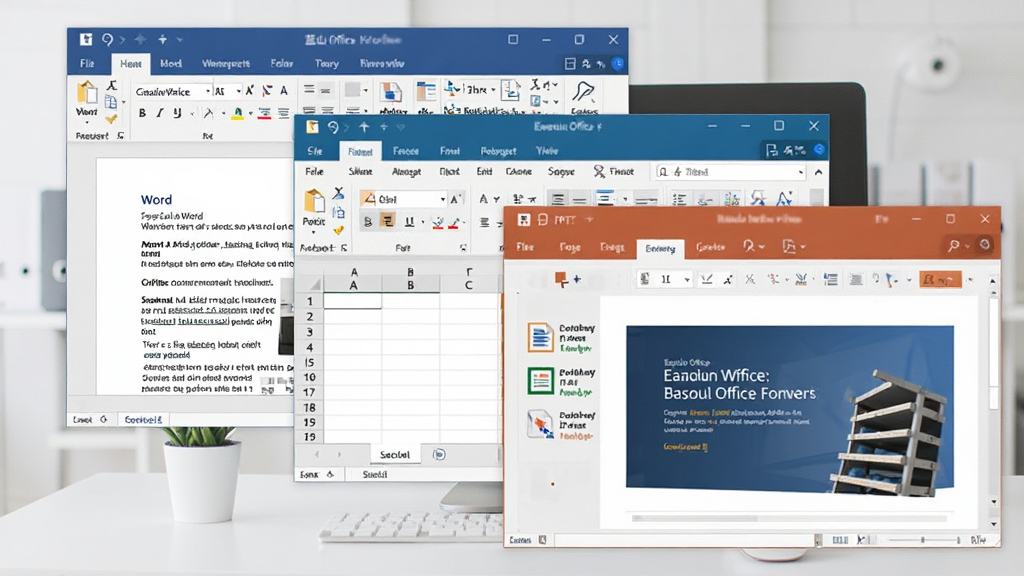Click the Save icon in the spreadsheet title bar
The image size is (1024, 576).
(312, 127)
